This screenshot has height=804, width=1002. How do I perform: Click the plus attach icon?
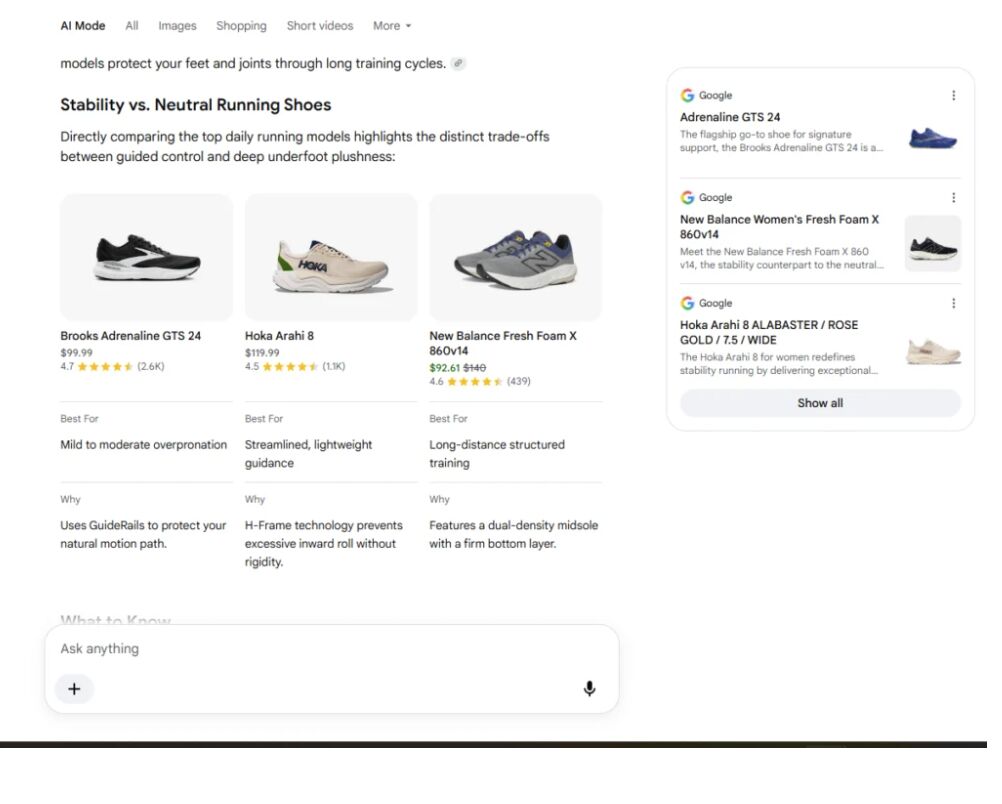[74, 689]
